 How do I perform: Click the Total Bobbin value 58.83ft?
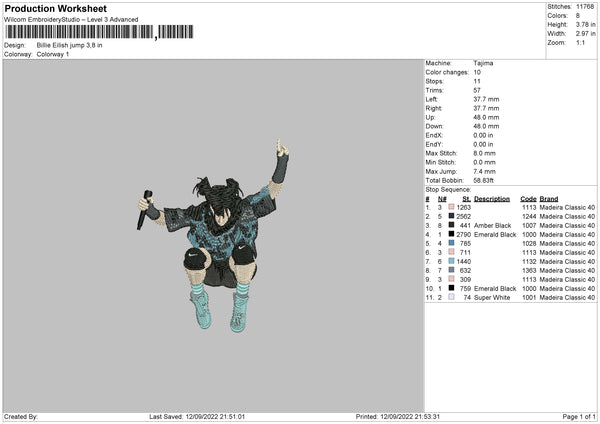tap(484, 180)
